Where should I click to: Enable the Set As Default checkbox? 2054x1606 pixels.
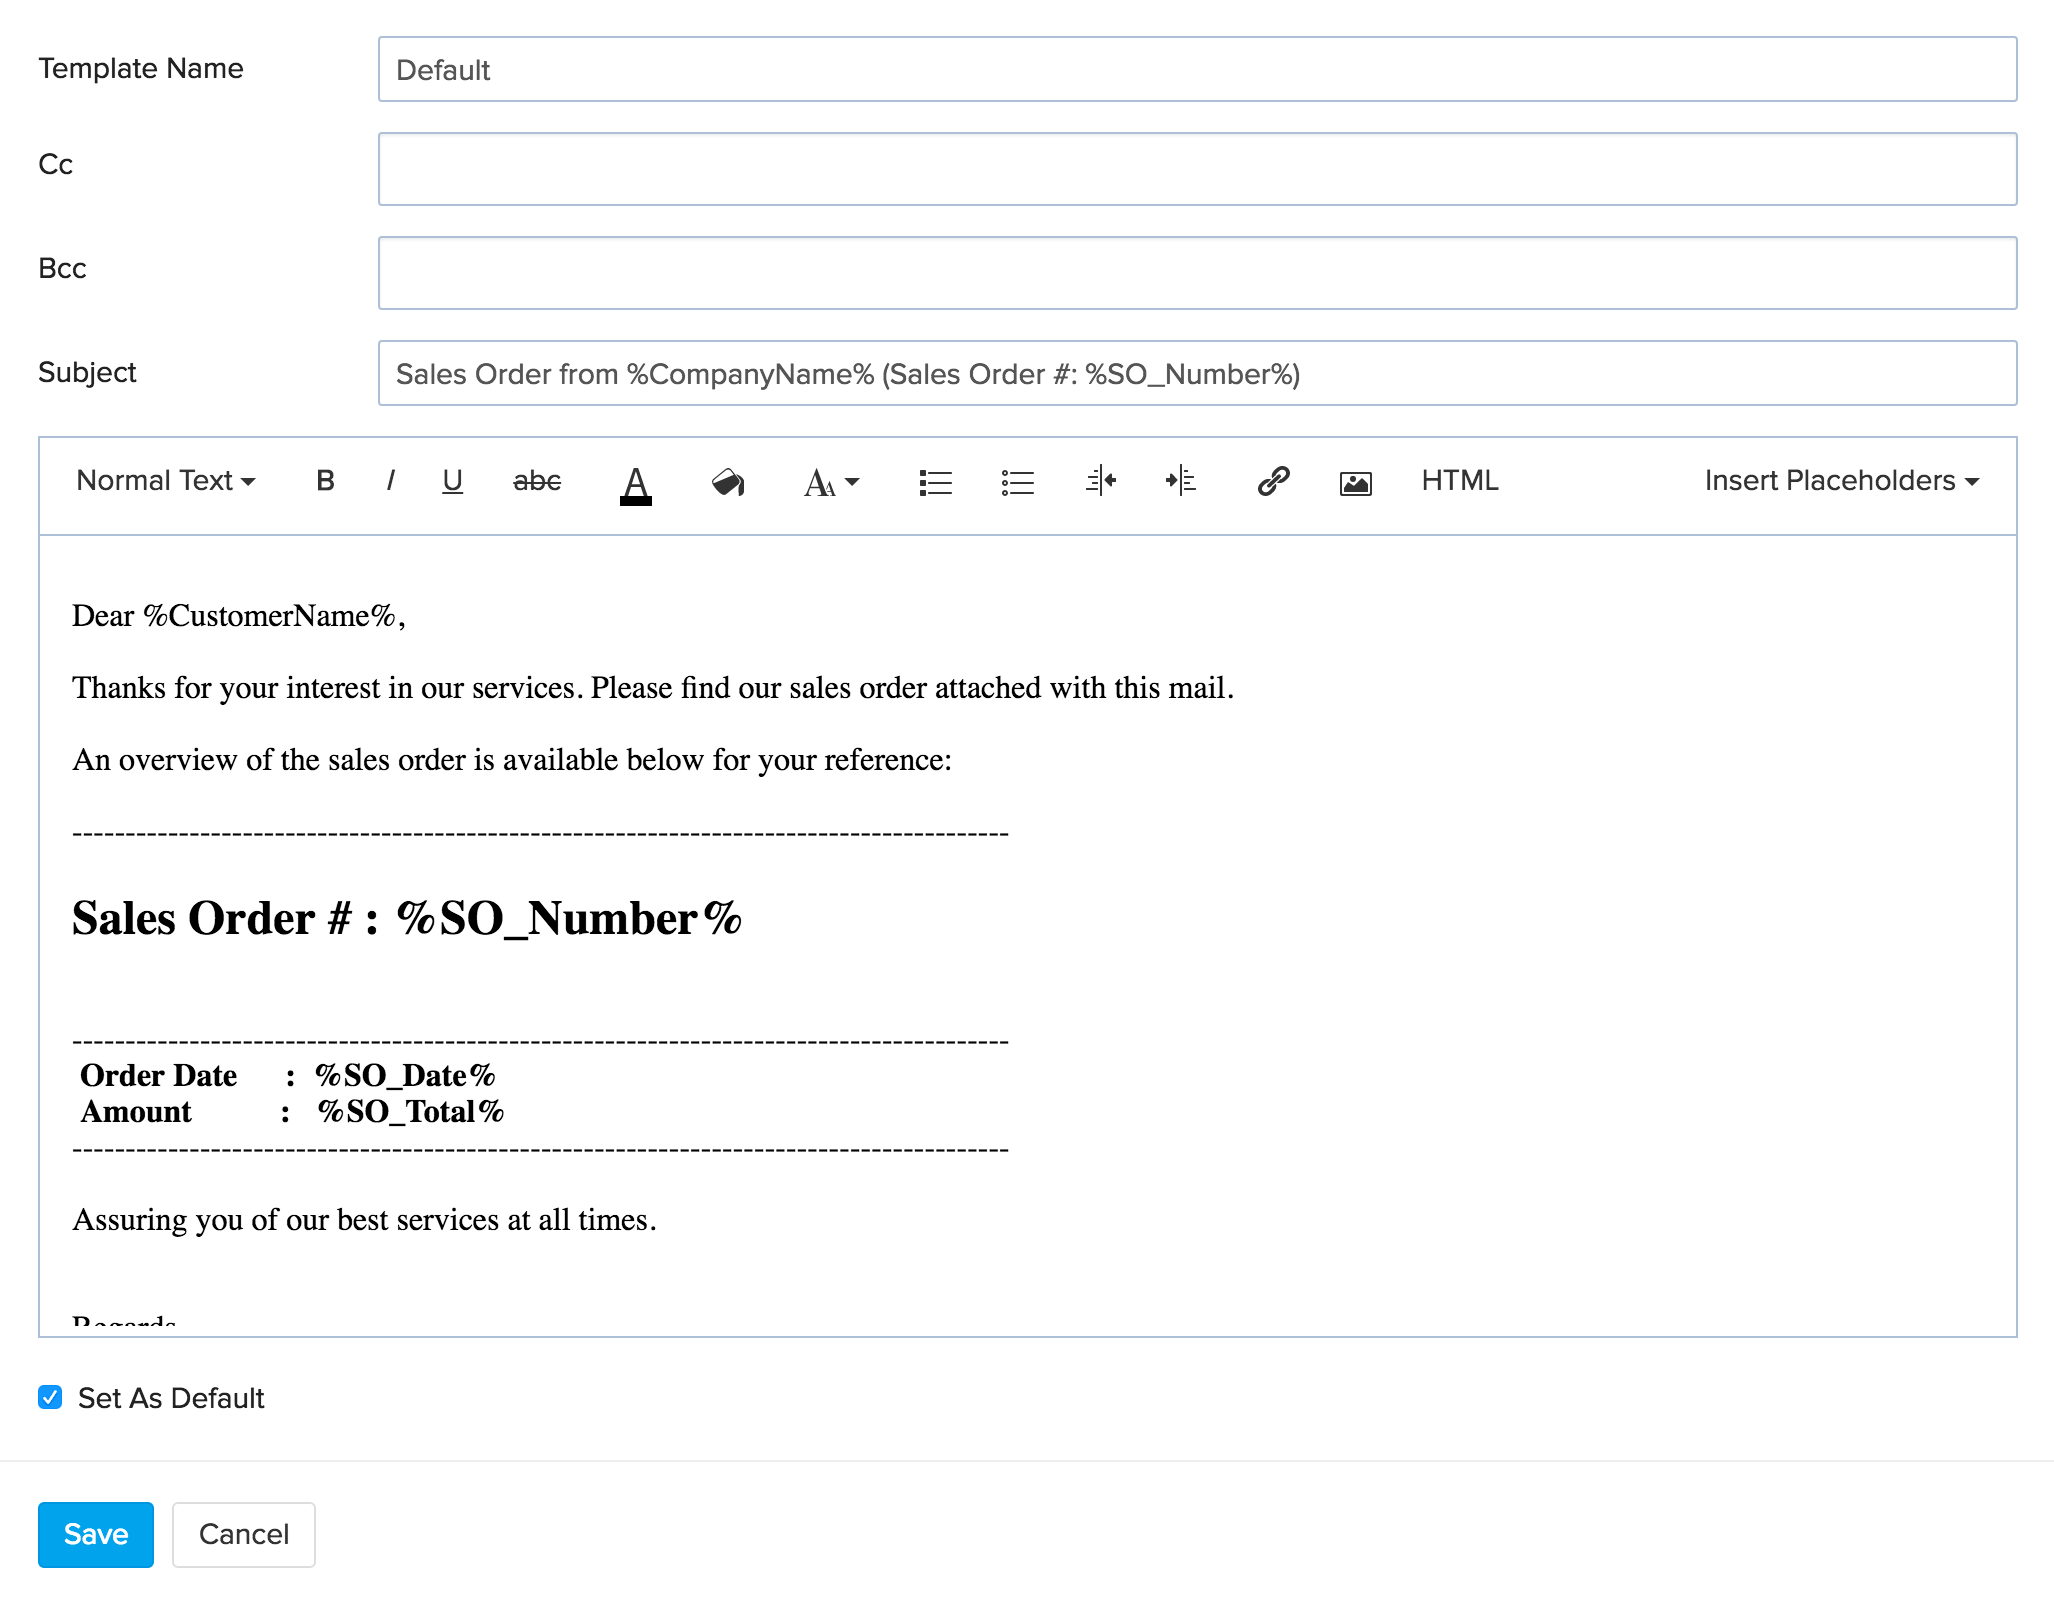50,1398
